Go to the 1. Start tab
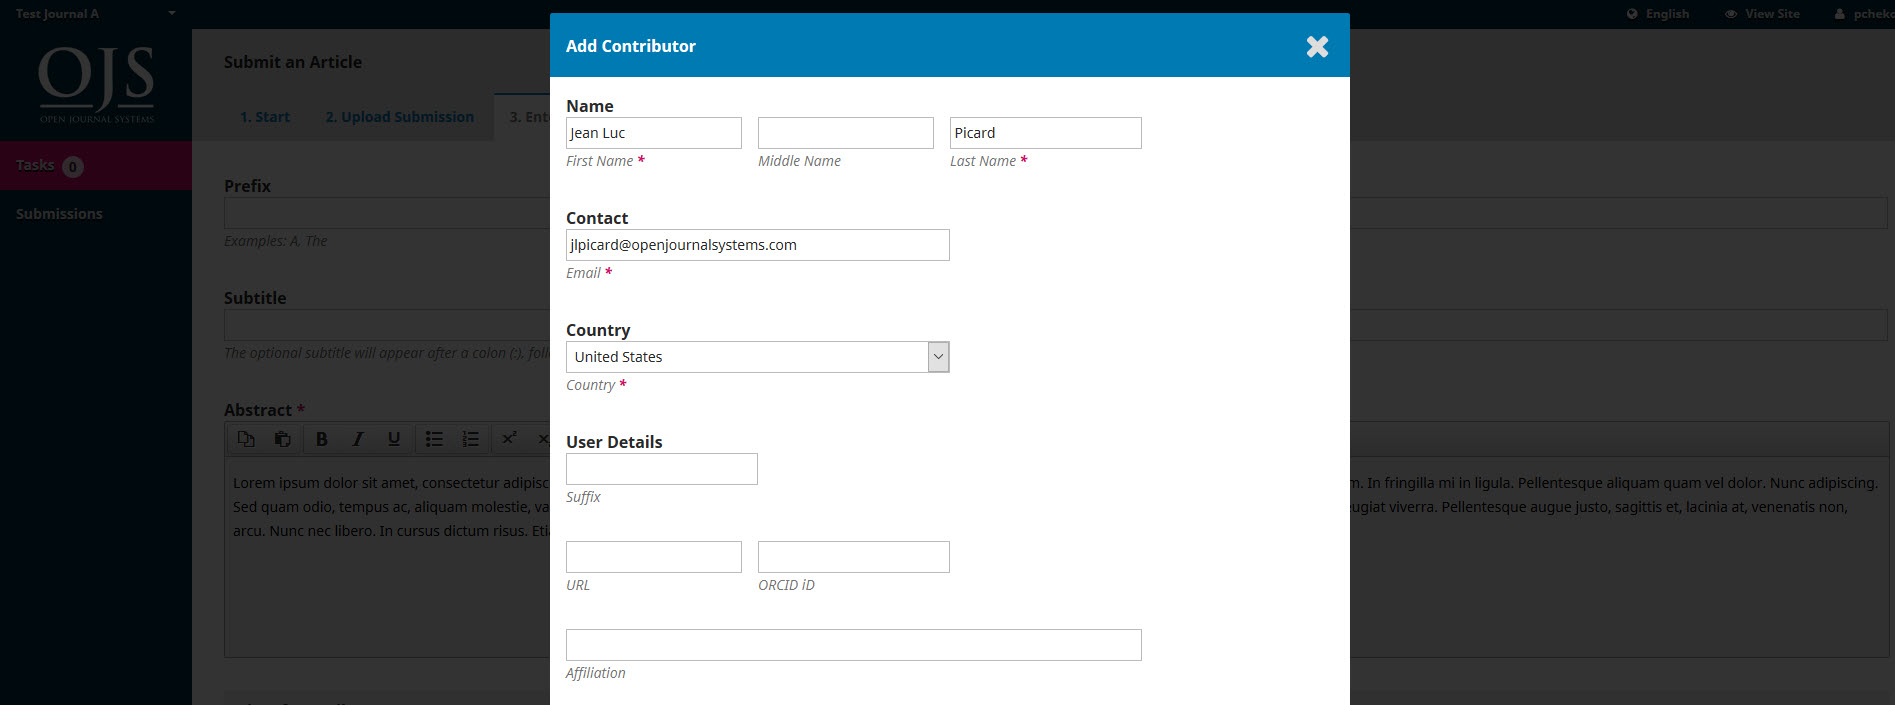Viewport: 1895px width, 705px height. click(265, 117)
